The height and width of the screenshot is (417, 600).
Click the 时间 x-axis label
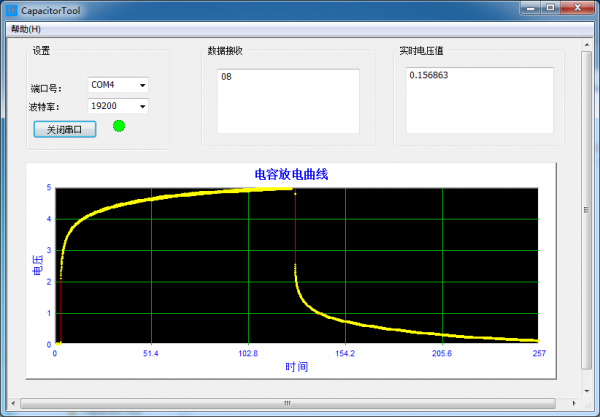(297, 367)
